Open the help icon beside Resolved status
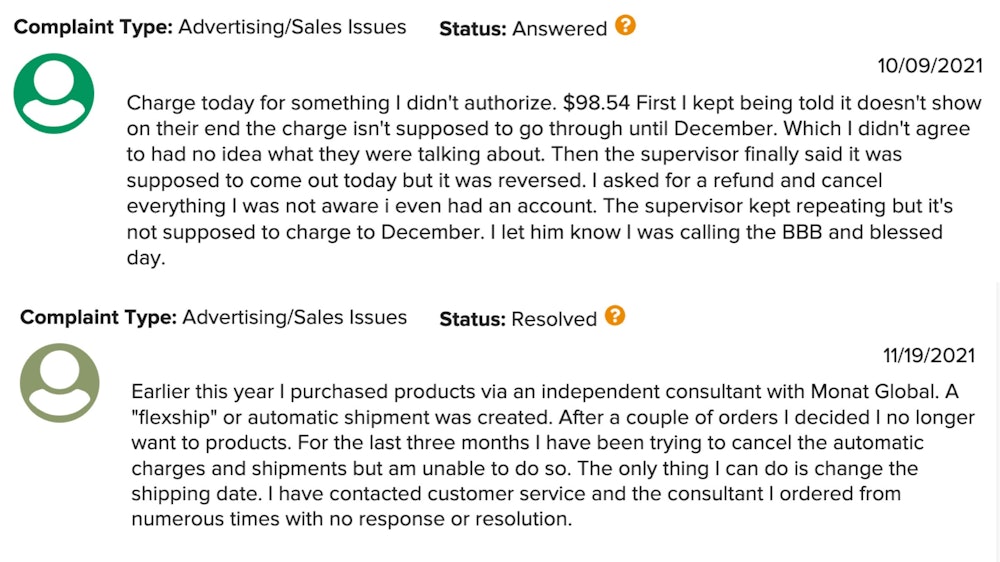The image size is (1000, 562). click(615, 317)
